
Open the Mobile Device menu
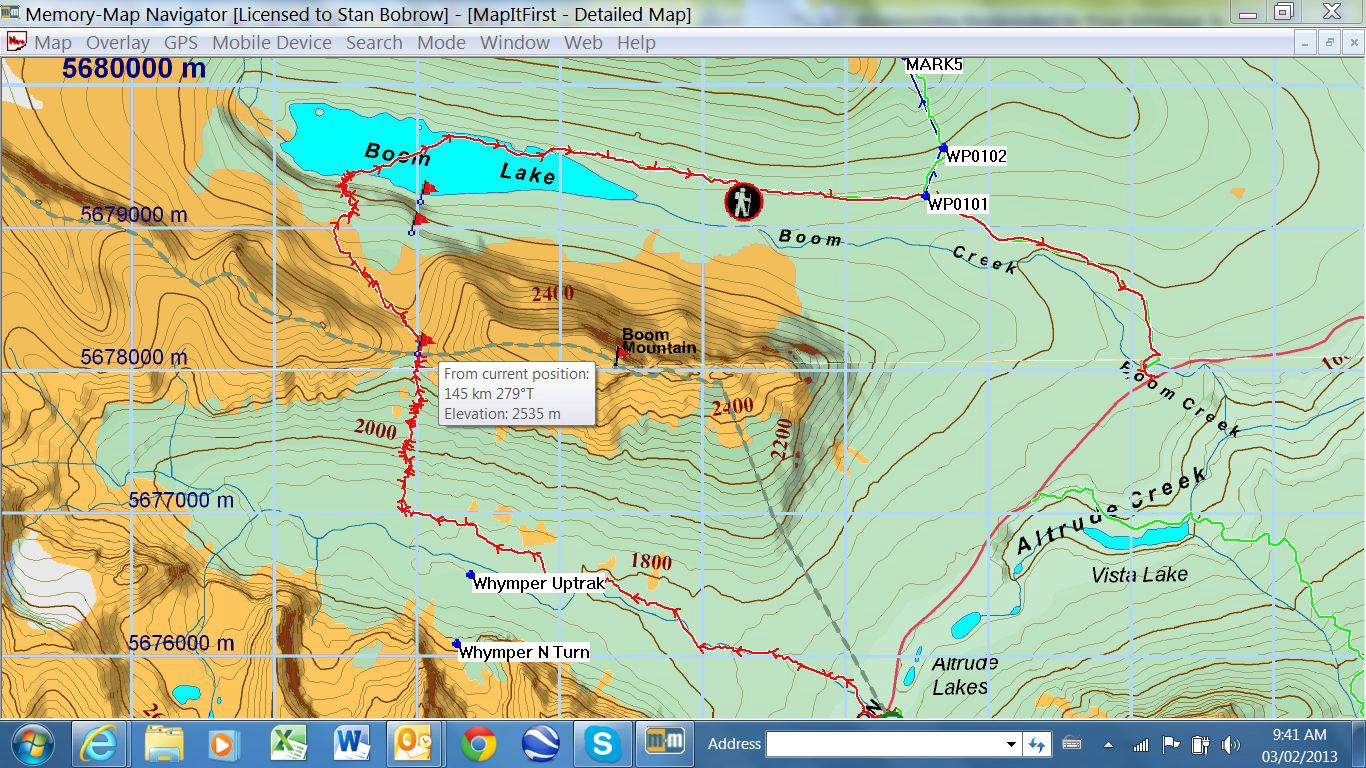(x=271, y=42)
